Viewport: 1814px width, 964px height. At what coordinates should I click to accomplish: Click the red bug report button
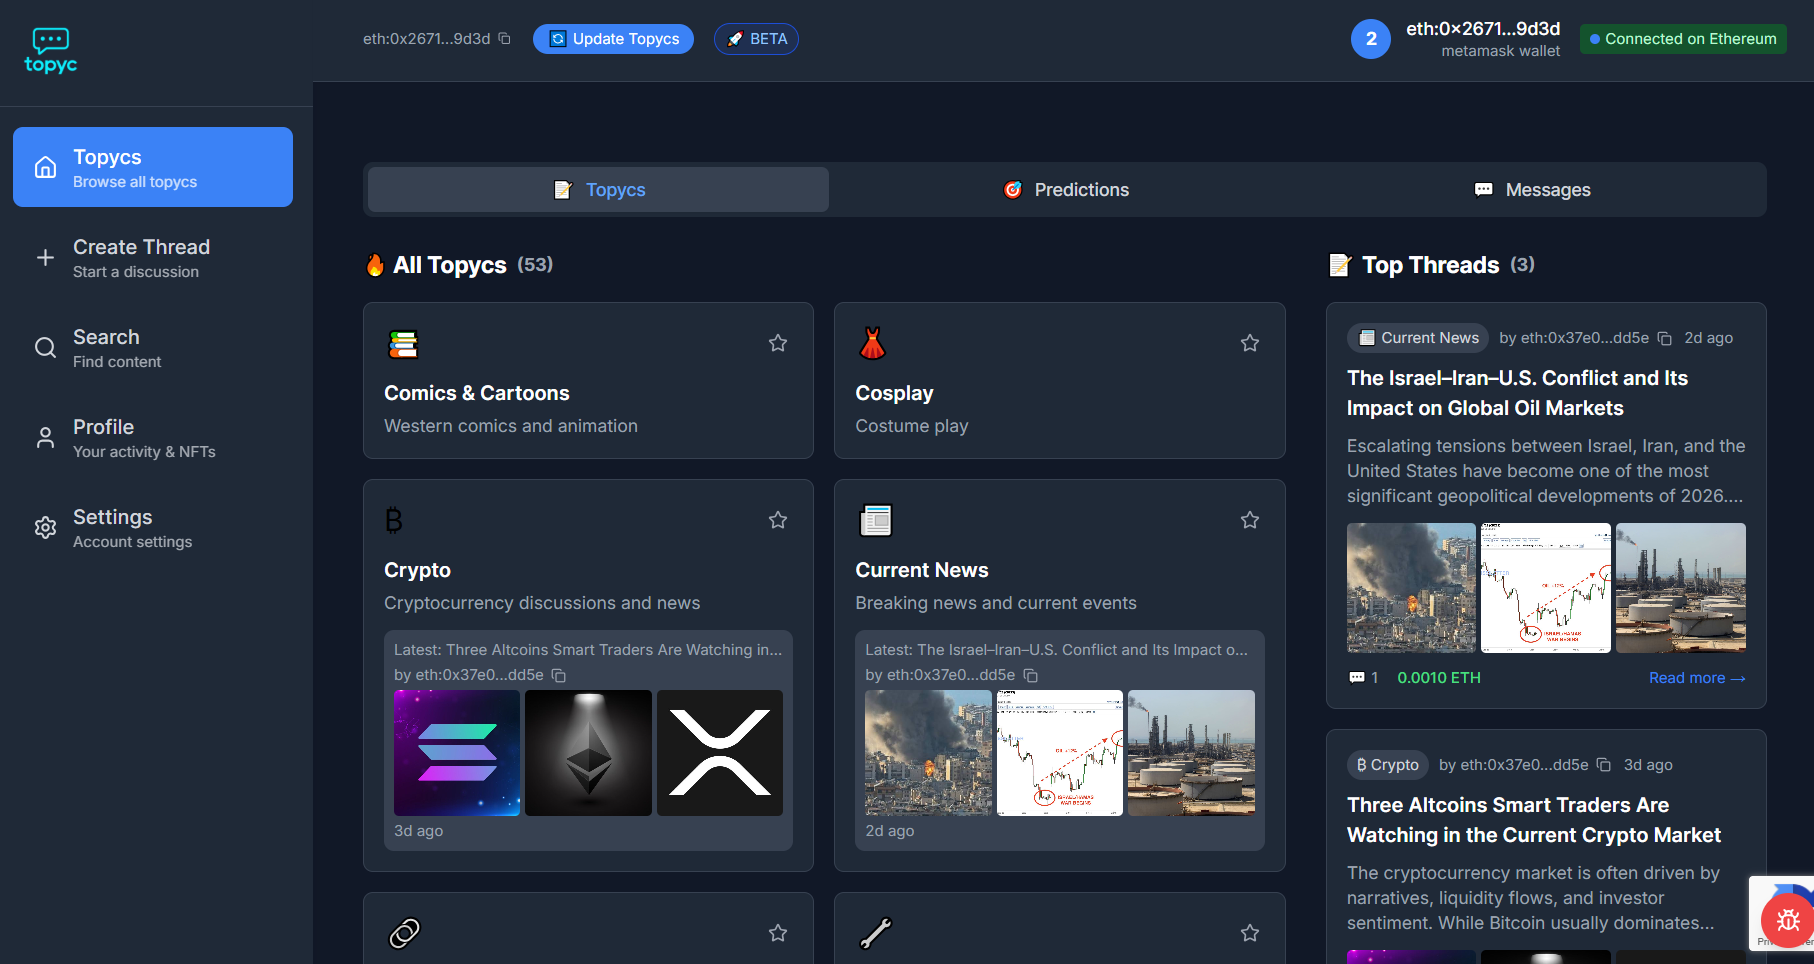click(x=1788, y=920)
